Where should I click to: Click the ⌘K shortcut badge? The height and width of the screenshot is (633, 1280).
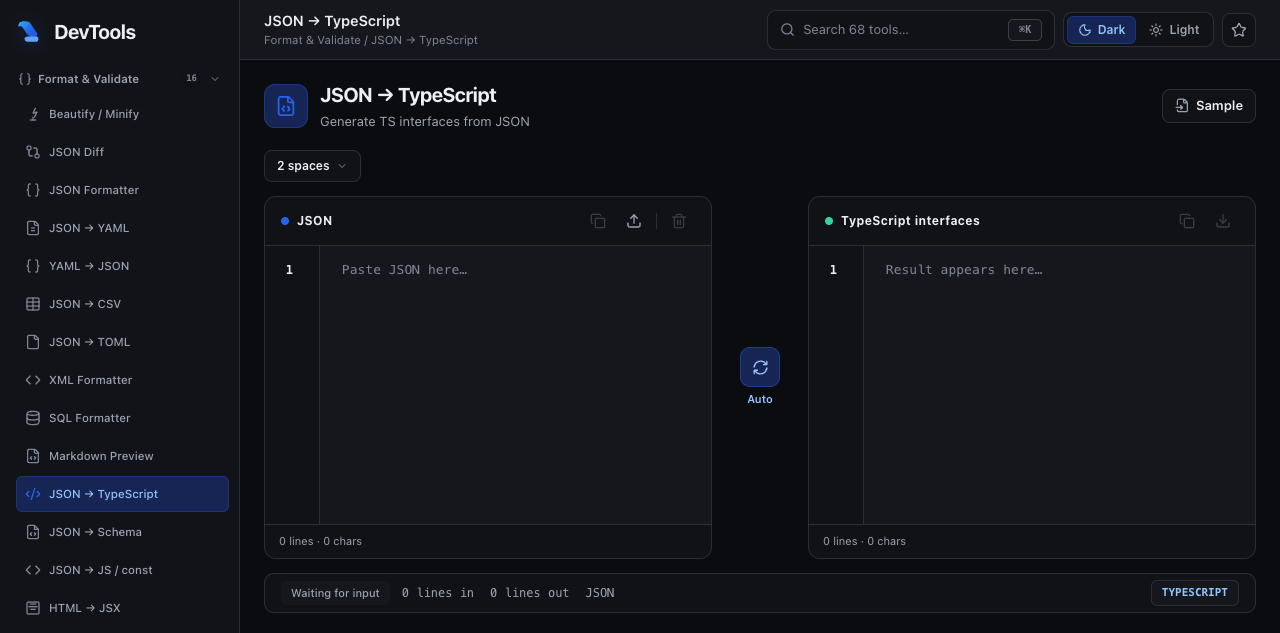point(1025,30)
